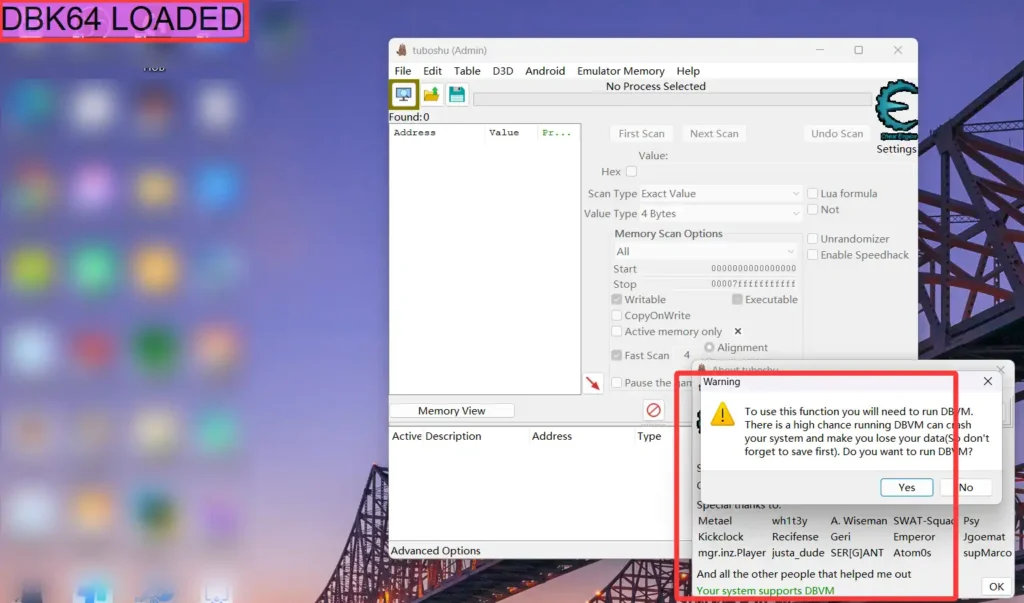Open the process list computer icon
Viewport: 1024px width, 603px height.
click(x=404, y=95)
